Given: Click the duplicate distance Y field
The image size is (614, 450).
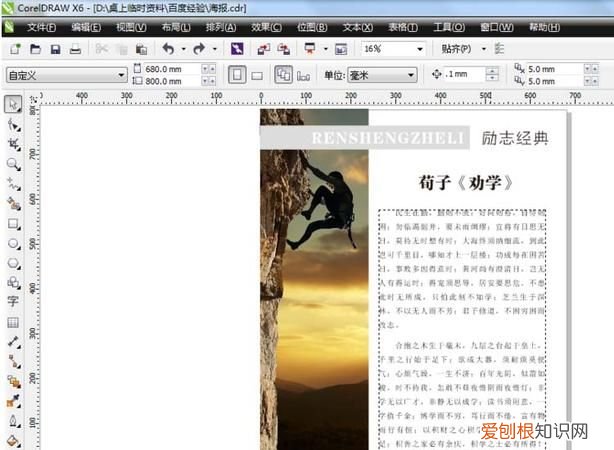Looking at the screenshot, I should (554, 81).
